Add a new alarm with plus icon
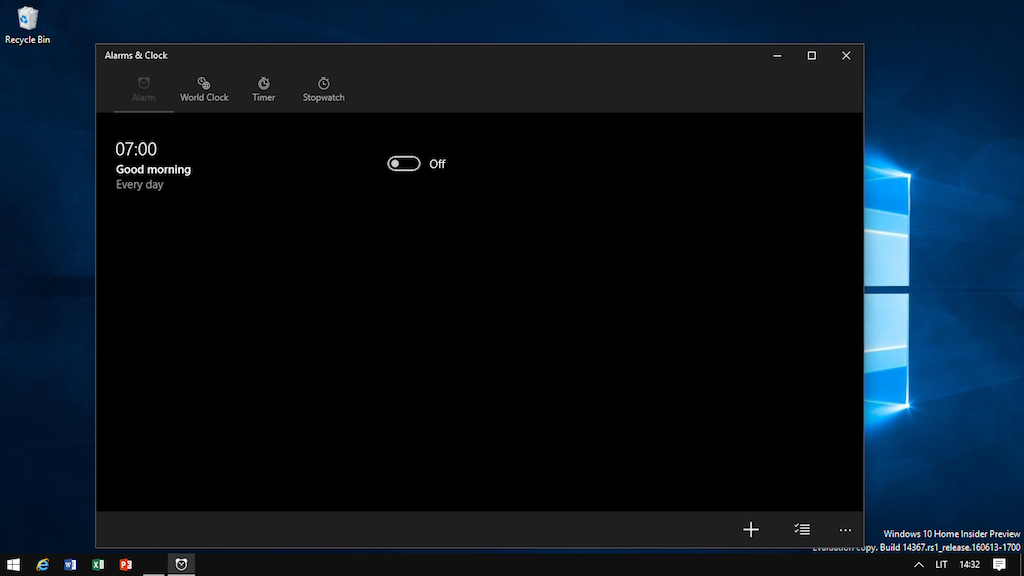This screenshot has height=576, width=1024. pyautogui.click(x=751, y=529)
